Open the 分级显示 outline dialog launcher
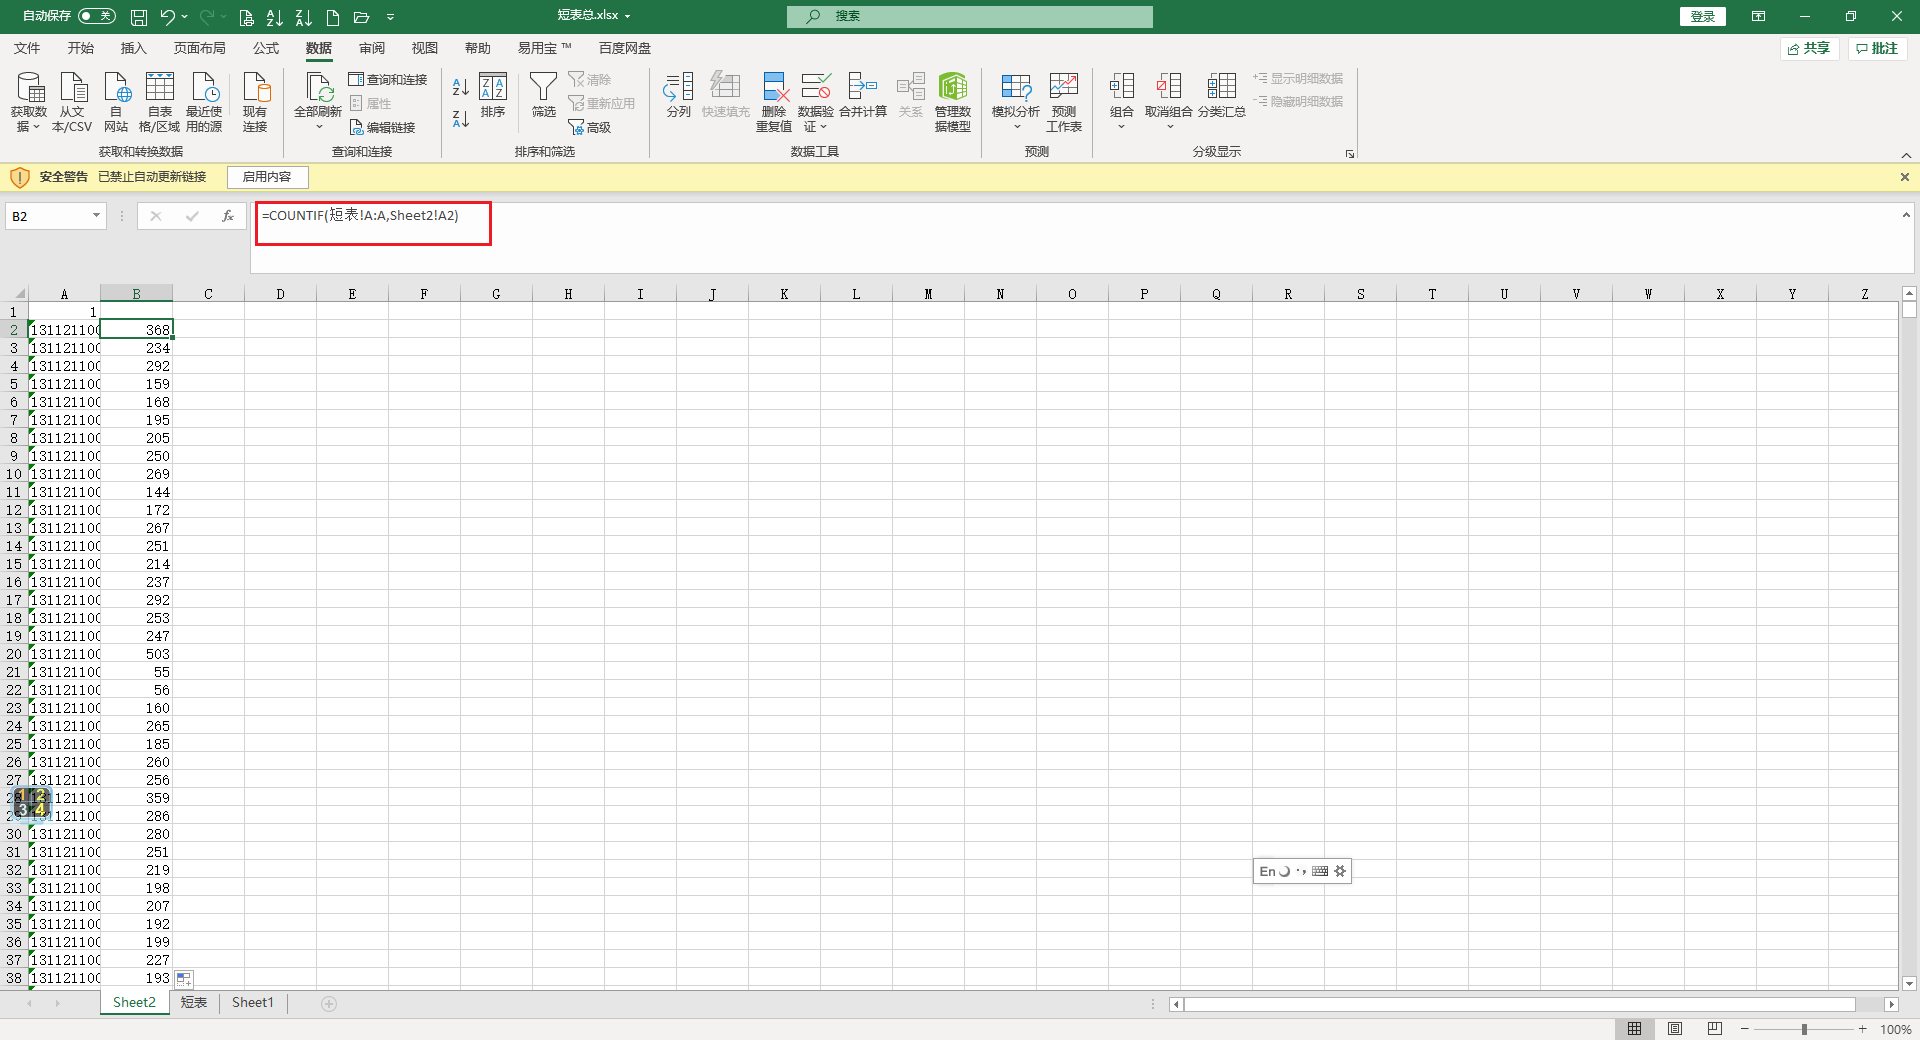This screenshot has height=1040, width=1920. point(1350,154)
